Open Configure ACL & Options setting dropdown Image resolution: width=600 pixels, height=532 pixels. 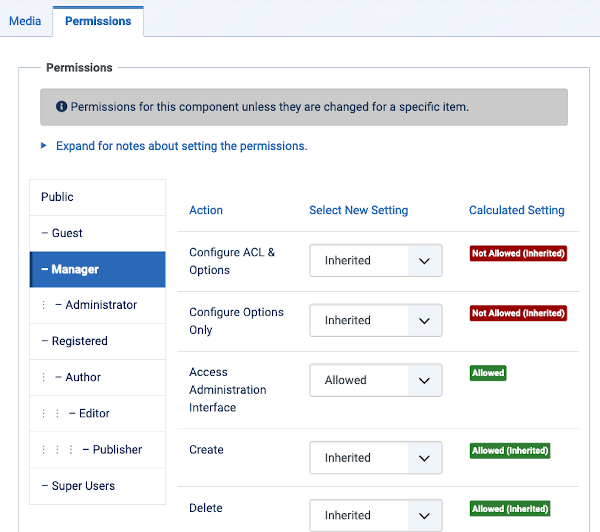pyautogui.click(x=376, y=261)
